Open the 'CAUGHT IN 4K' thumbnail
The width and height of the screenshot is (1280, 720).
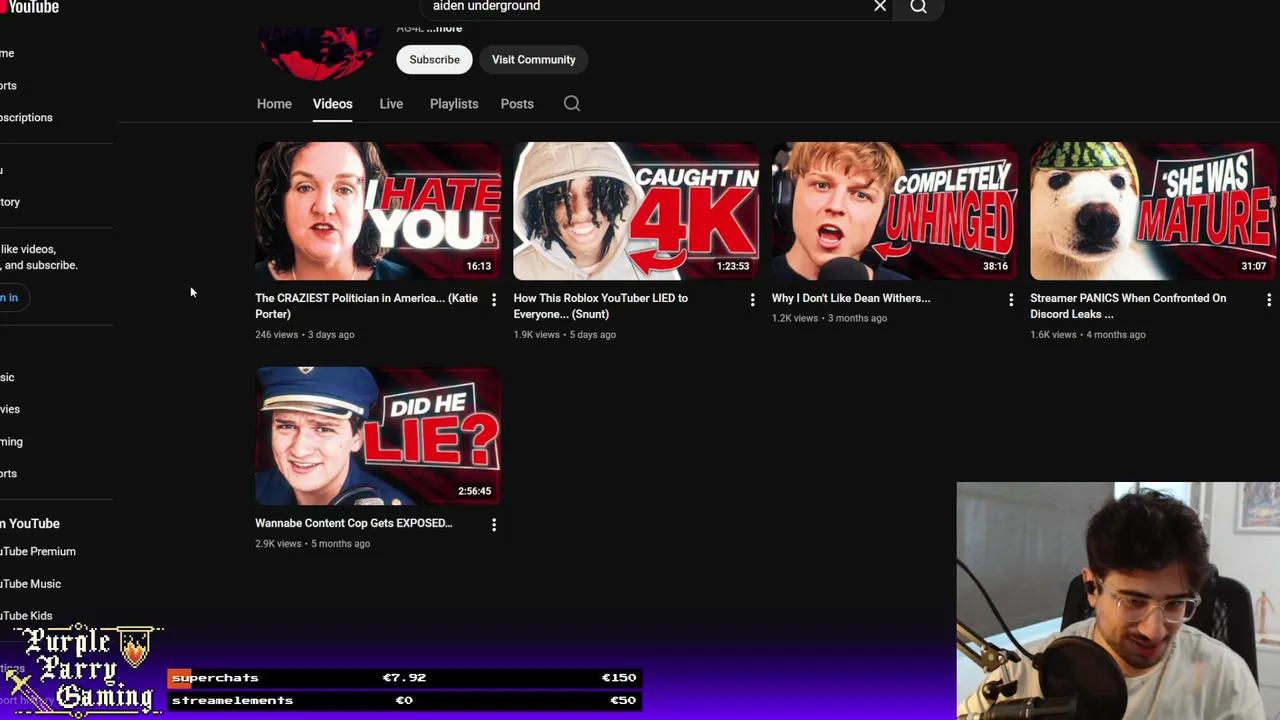point(636,211)
